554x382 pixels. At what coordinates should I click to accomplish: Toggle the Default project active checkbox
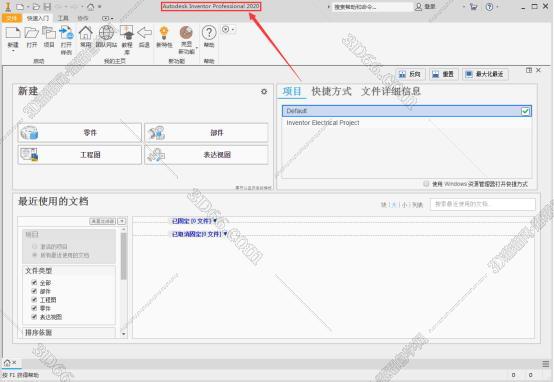[x=525, y=111]
